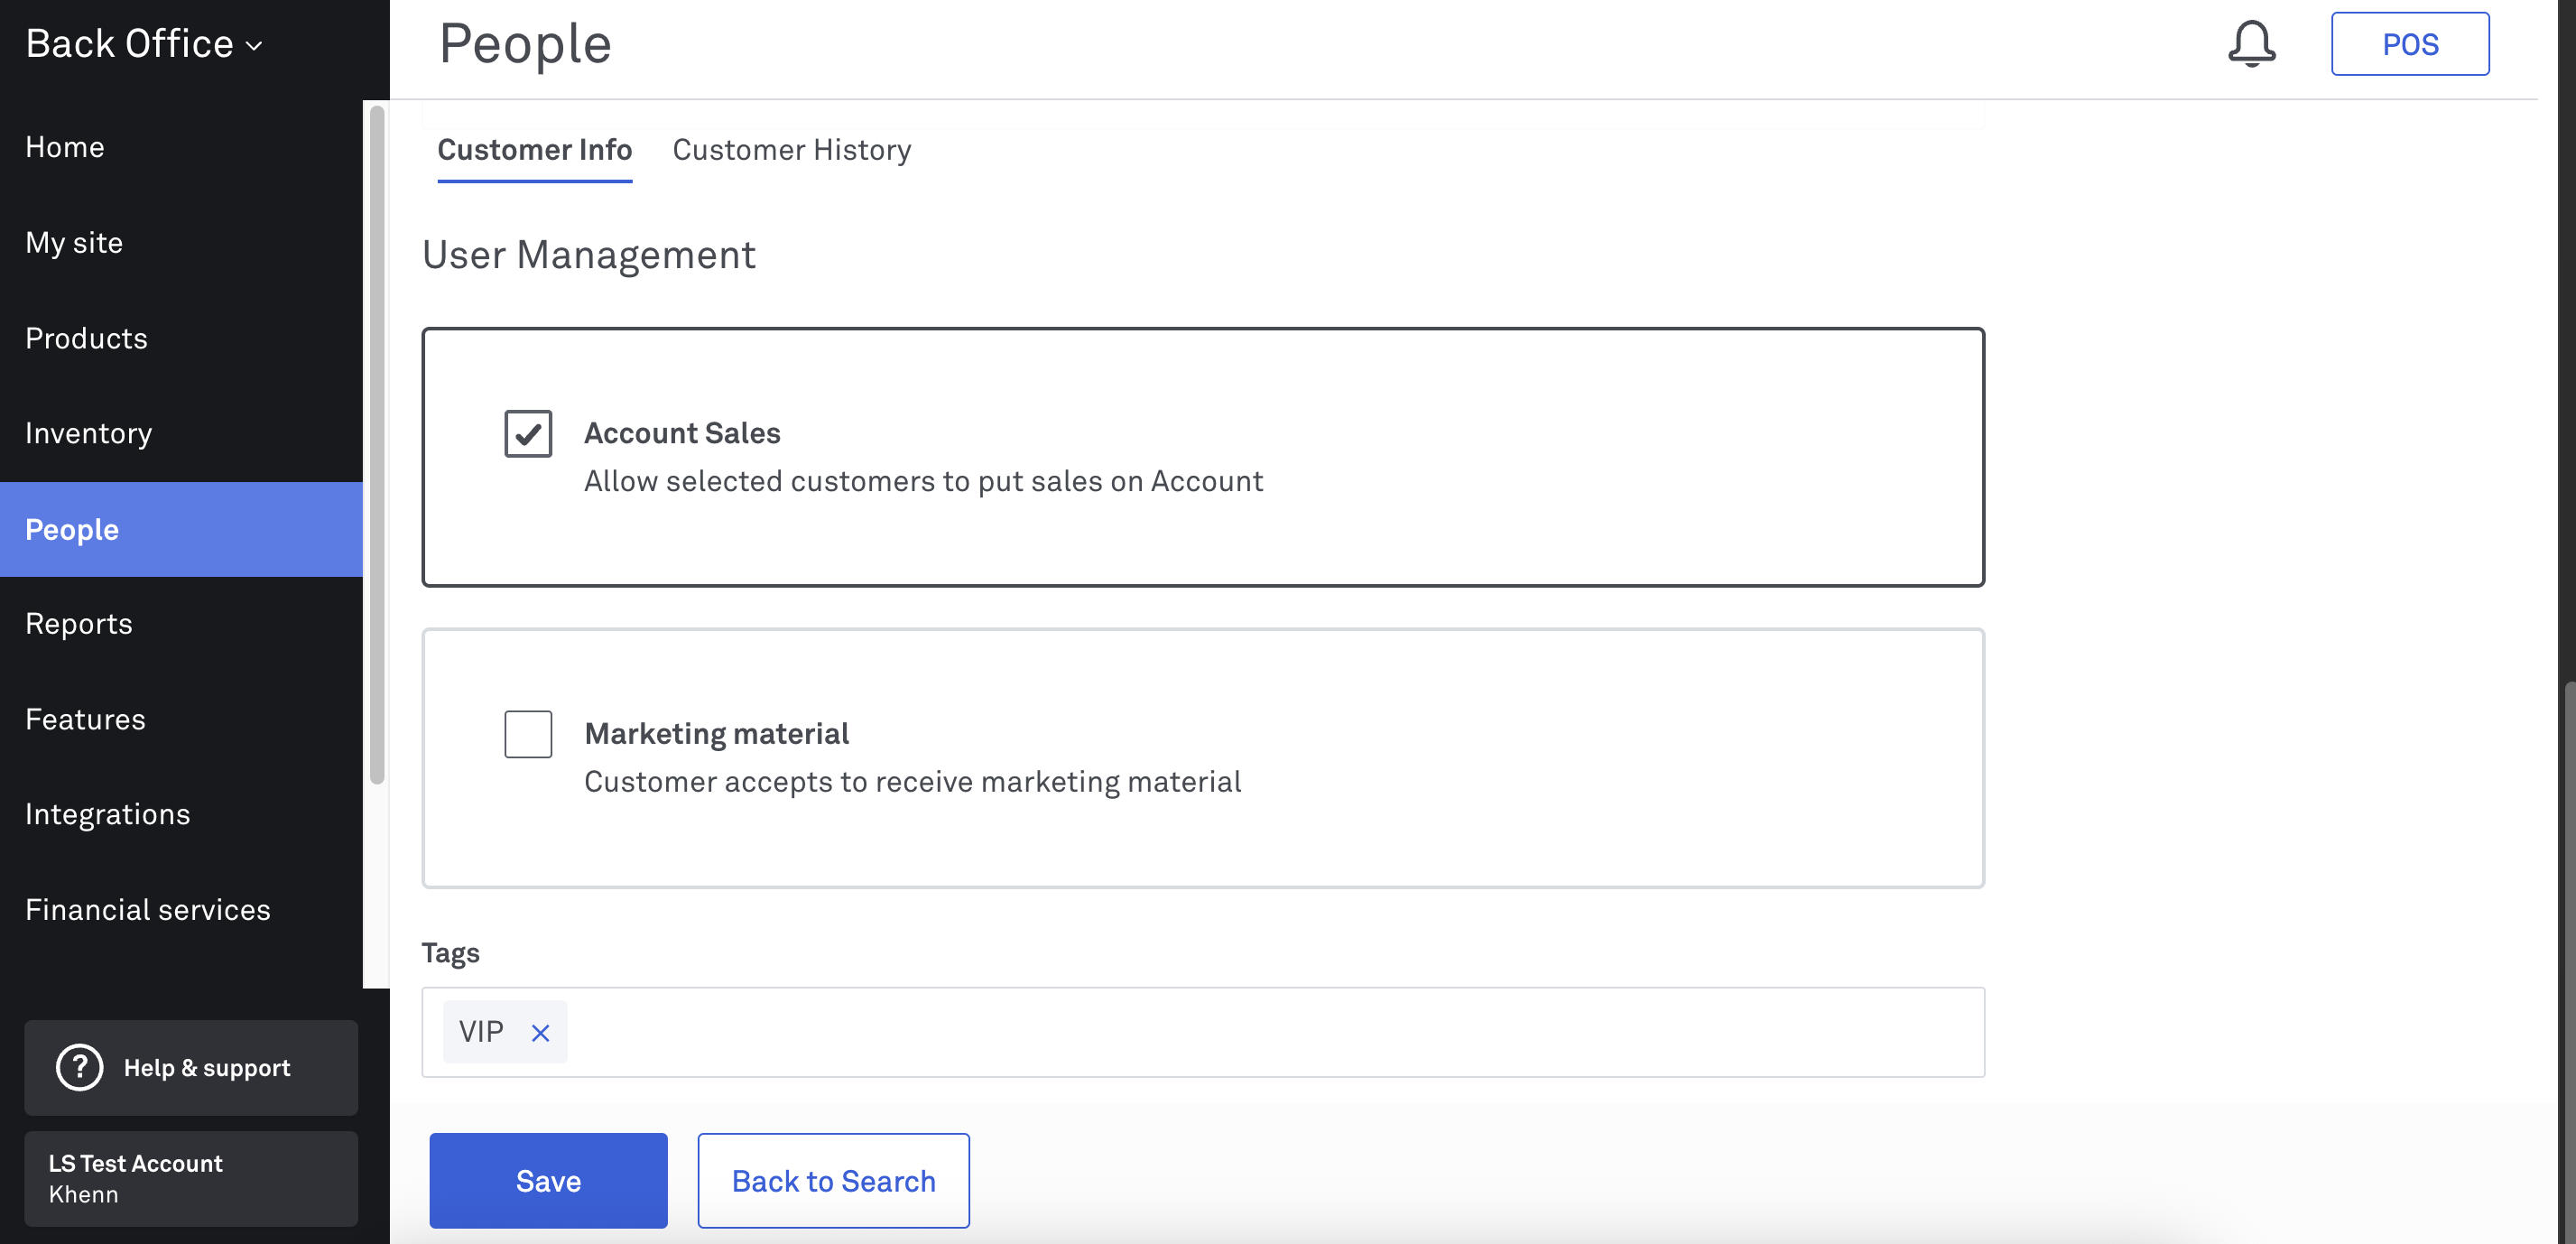The image size is (2576, 1244).
Task: Select the Customer Info tab
Action: tap(534, 149)
